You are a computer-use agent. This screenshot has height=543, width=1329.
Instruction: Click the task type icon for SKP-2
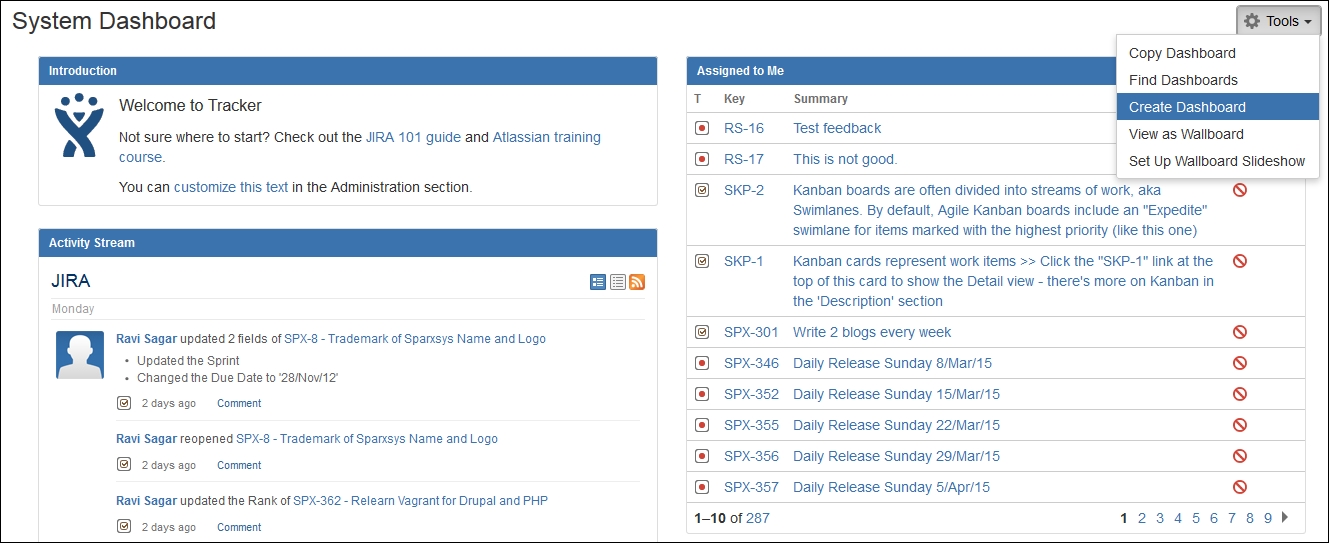click(x=702, y=190)
